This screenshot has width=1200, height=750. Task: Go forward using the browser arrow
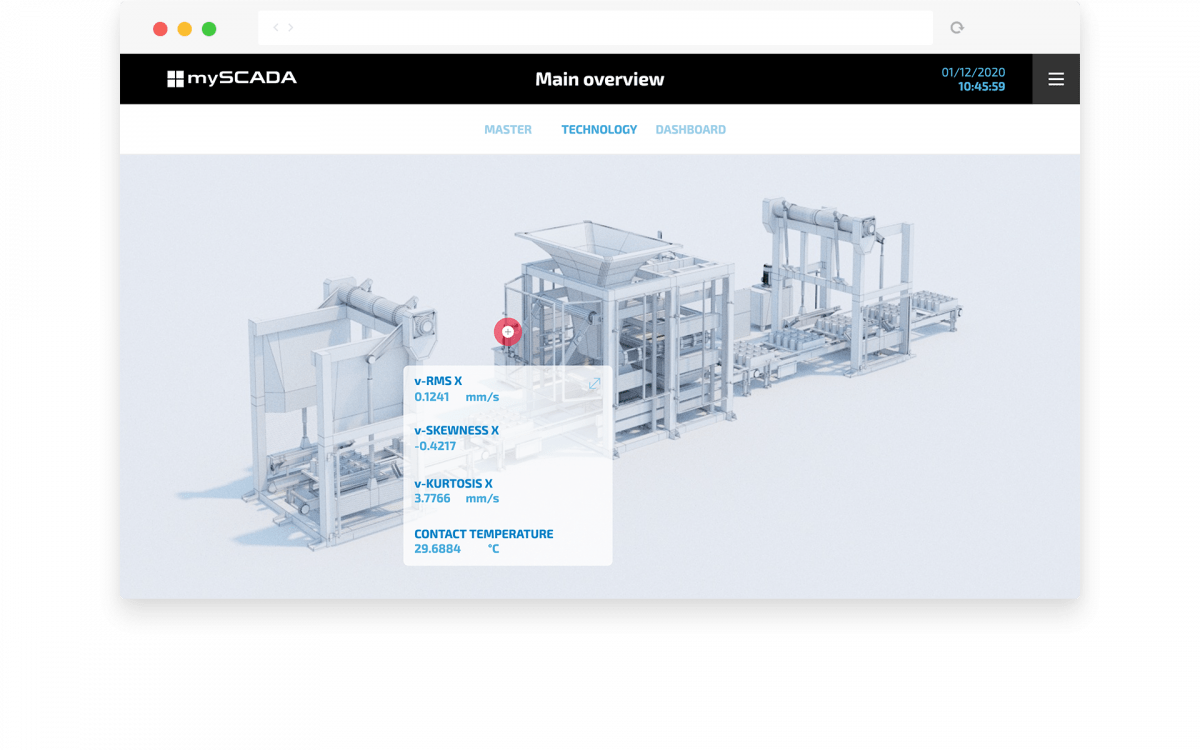pos(291,28)
